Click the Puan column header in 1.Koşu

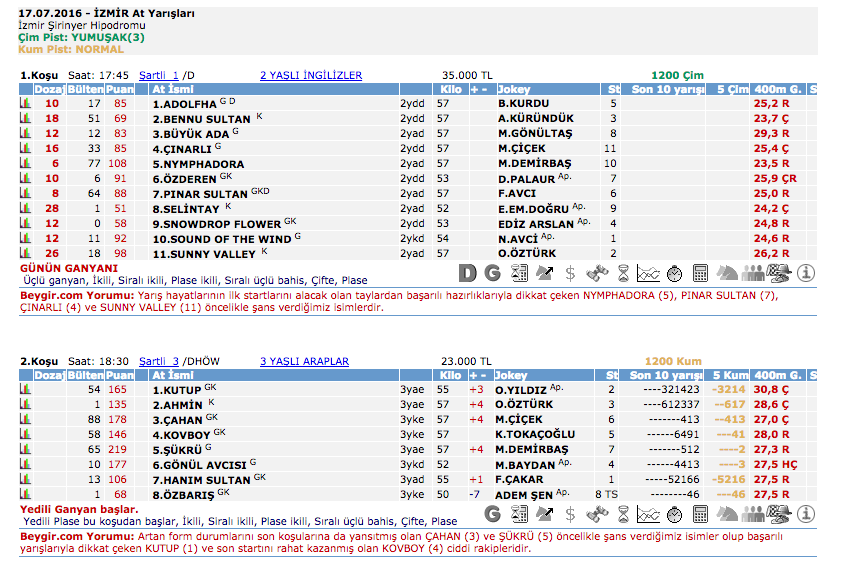coord(121,89)
